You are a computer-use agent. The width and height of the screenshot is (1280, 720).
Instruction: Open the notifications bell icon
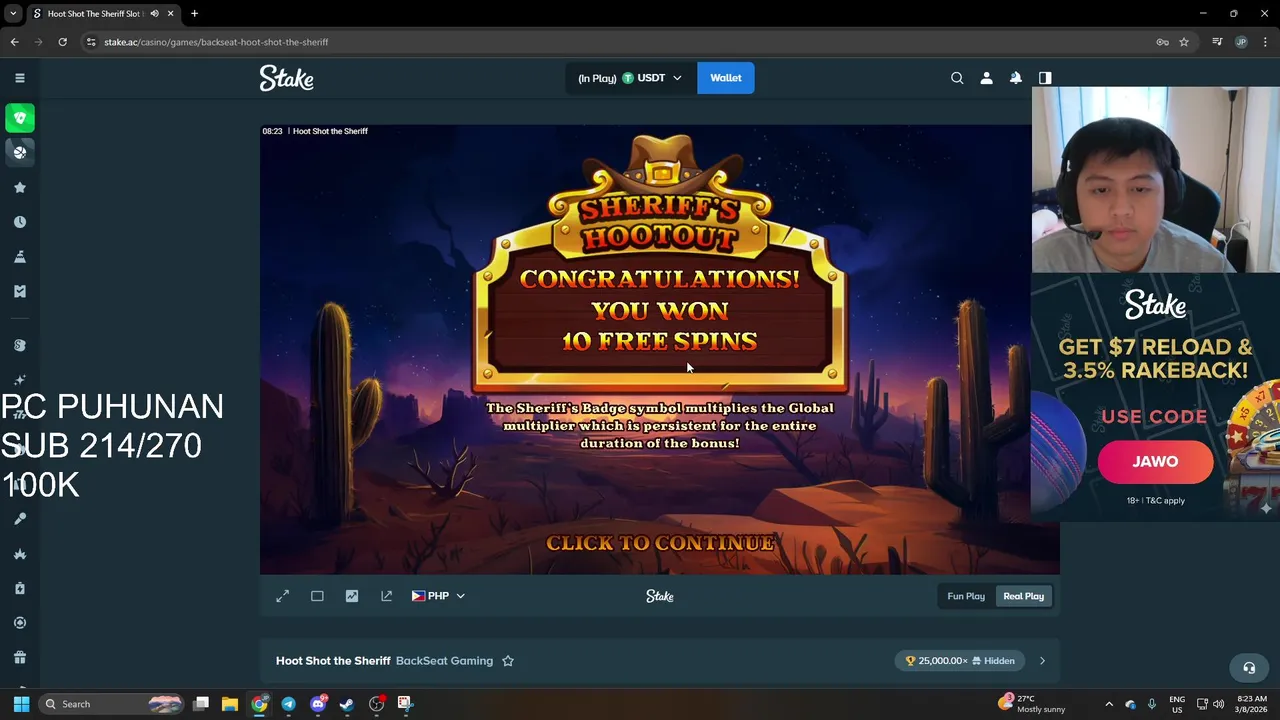pos(1015,78)
